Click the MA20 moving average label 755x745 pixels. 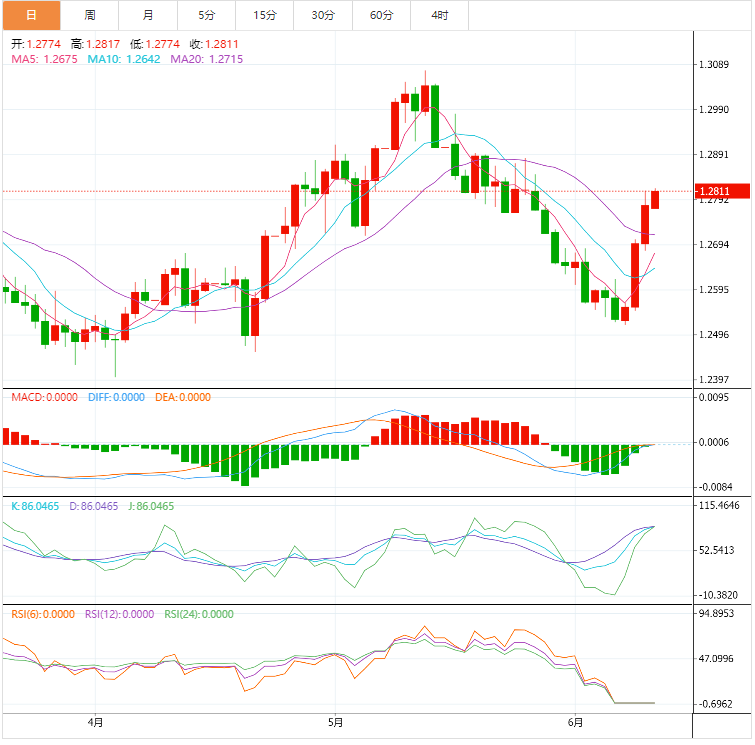click(206, 60)
